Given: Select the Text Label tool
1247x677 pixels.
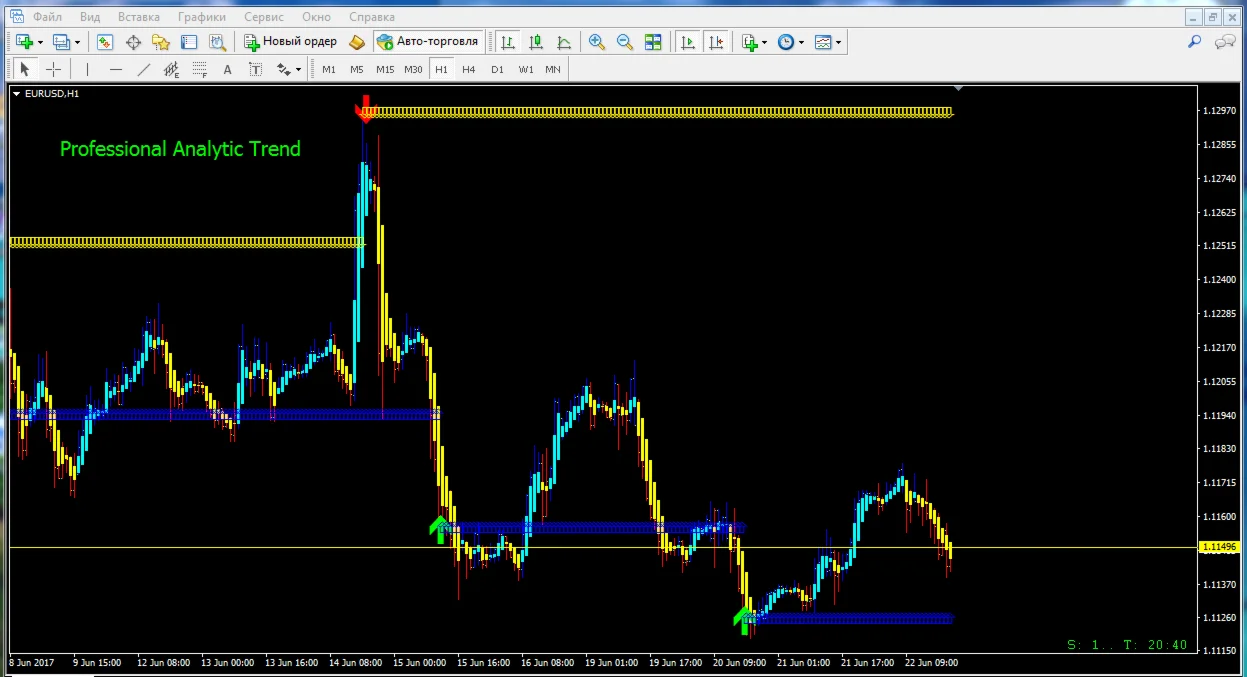Looking at the screenshot, I should [x=255, y=69].
